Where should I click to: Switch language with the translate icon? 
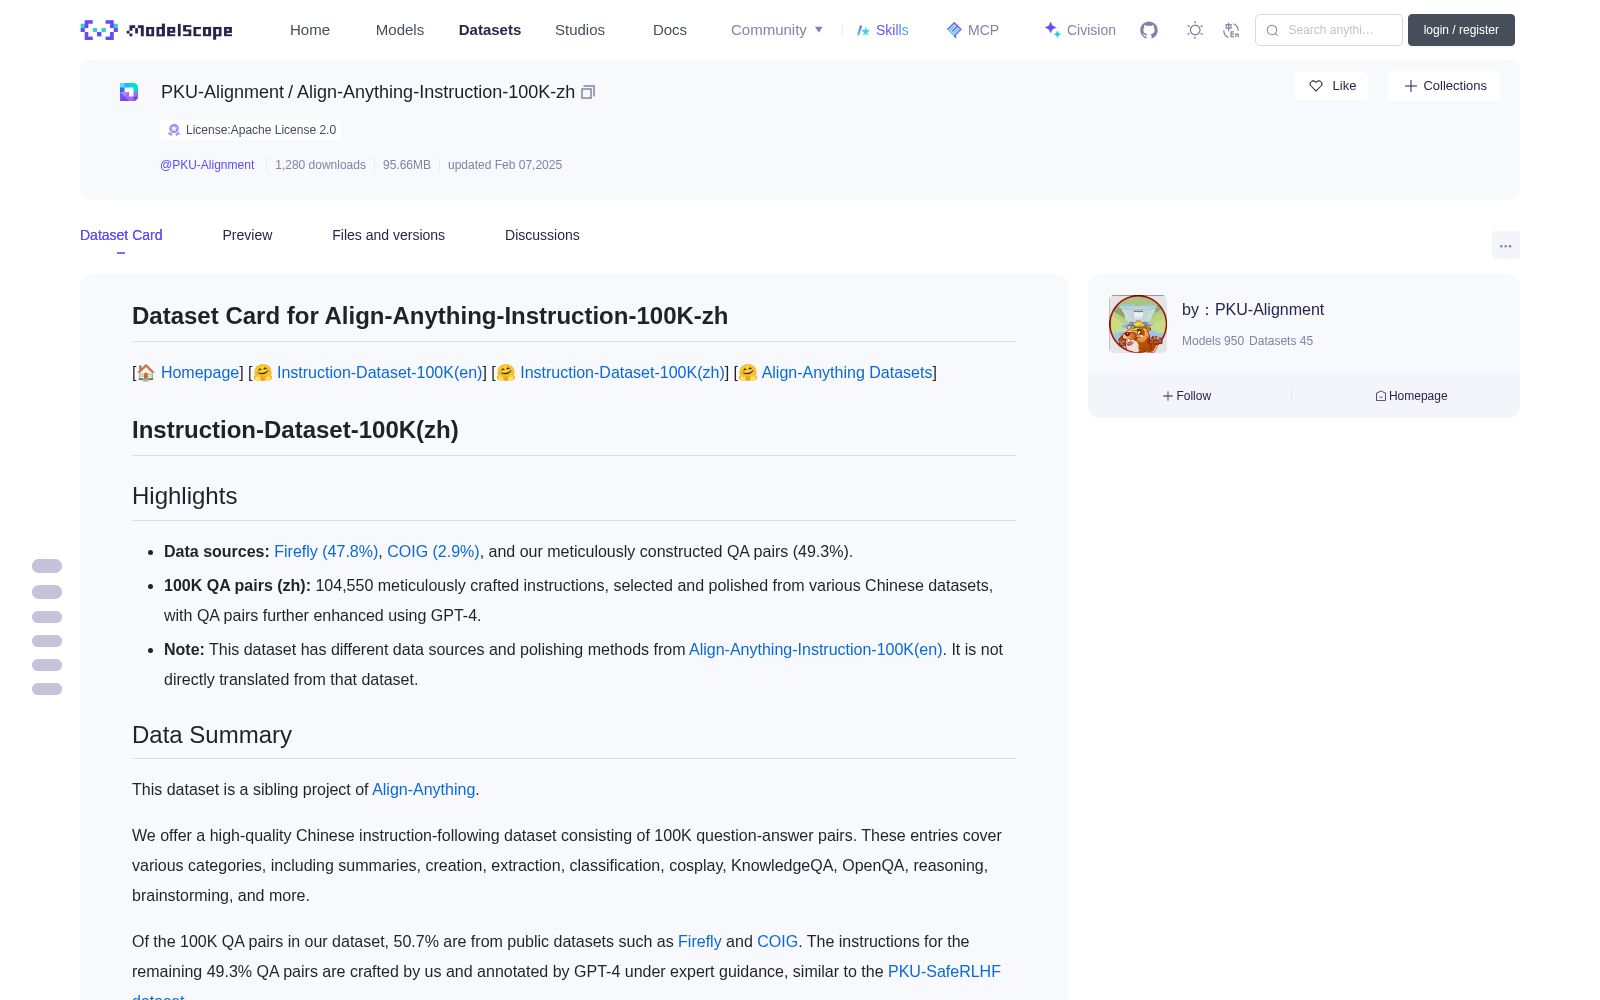pos(1231,30)
